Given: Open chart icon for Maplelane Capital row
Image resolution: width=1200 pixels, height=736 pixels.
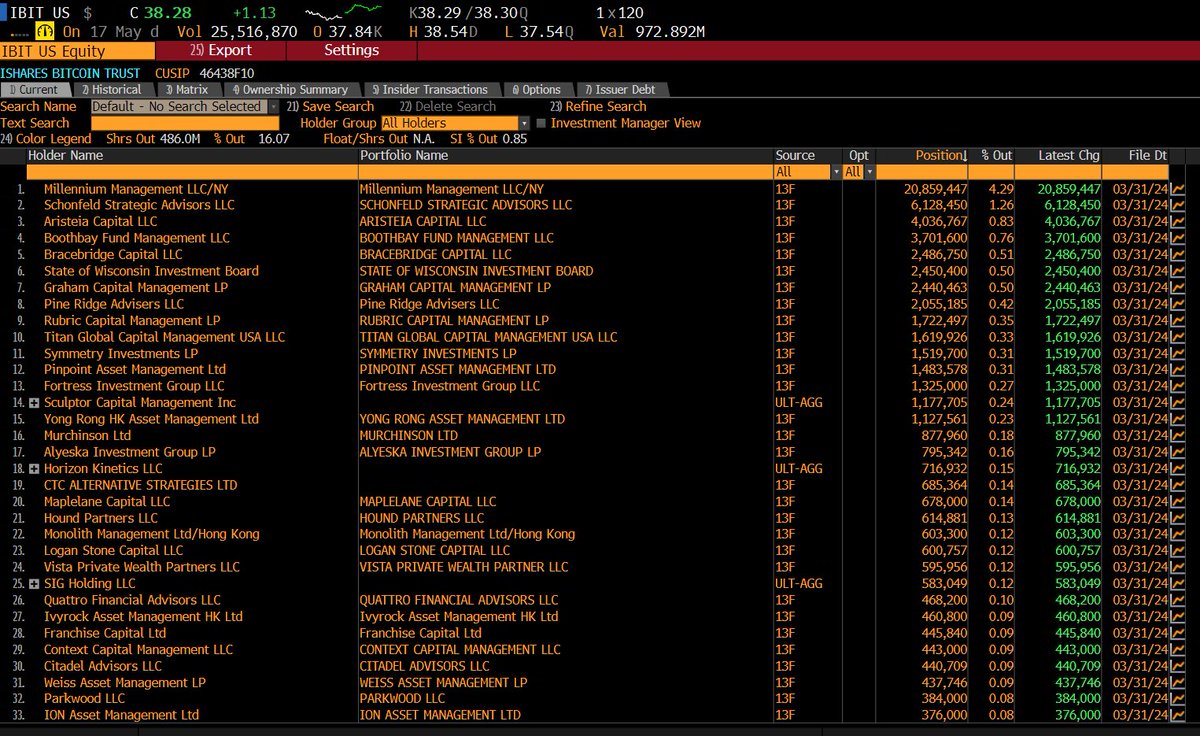Looking at the screenshot, I should (x=1178, y=502).
